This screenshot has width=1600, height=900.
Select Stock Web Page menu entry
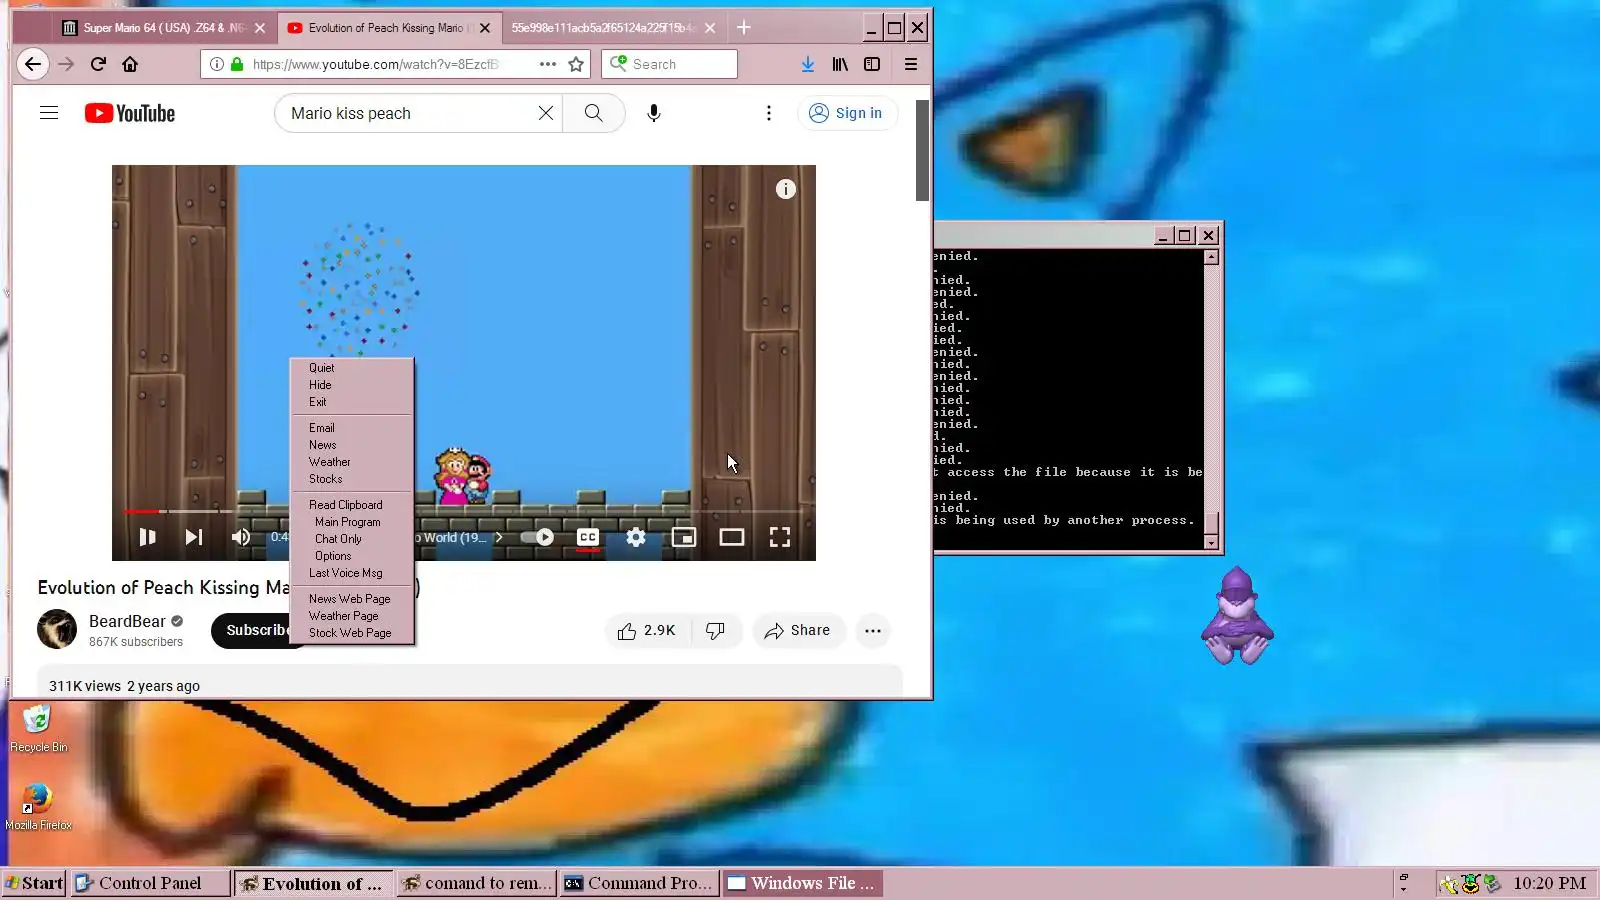click(x=352, y=633)
